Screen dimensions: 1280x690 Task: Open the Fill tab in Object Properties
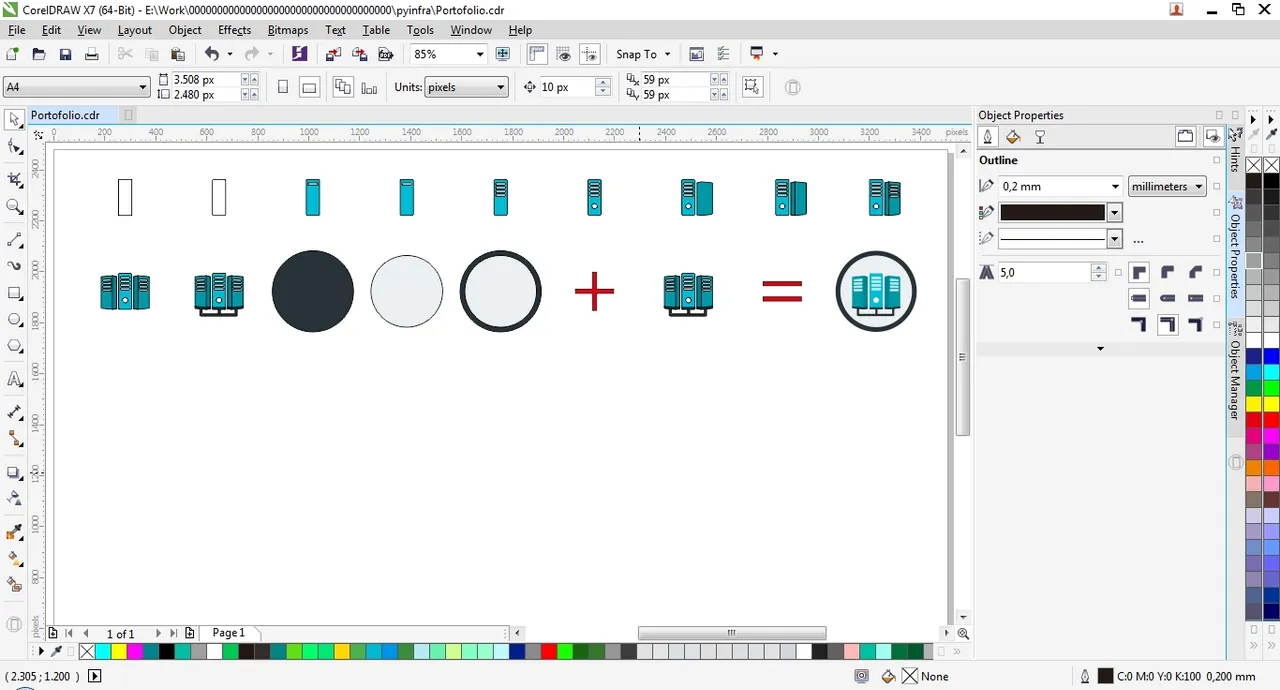coord(1013,137)
